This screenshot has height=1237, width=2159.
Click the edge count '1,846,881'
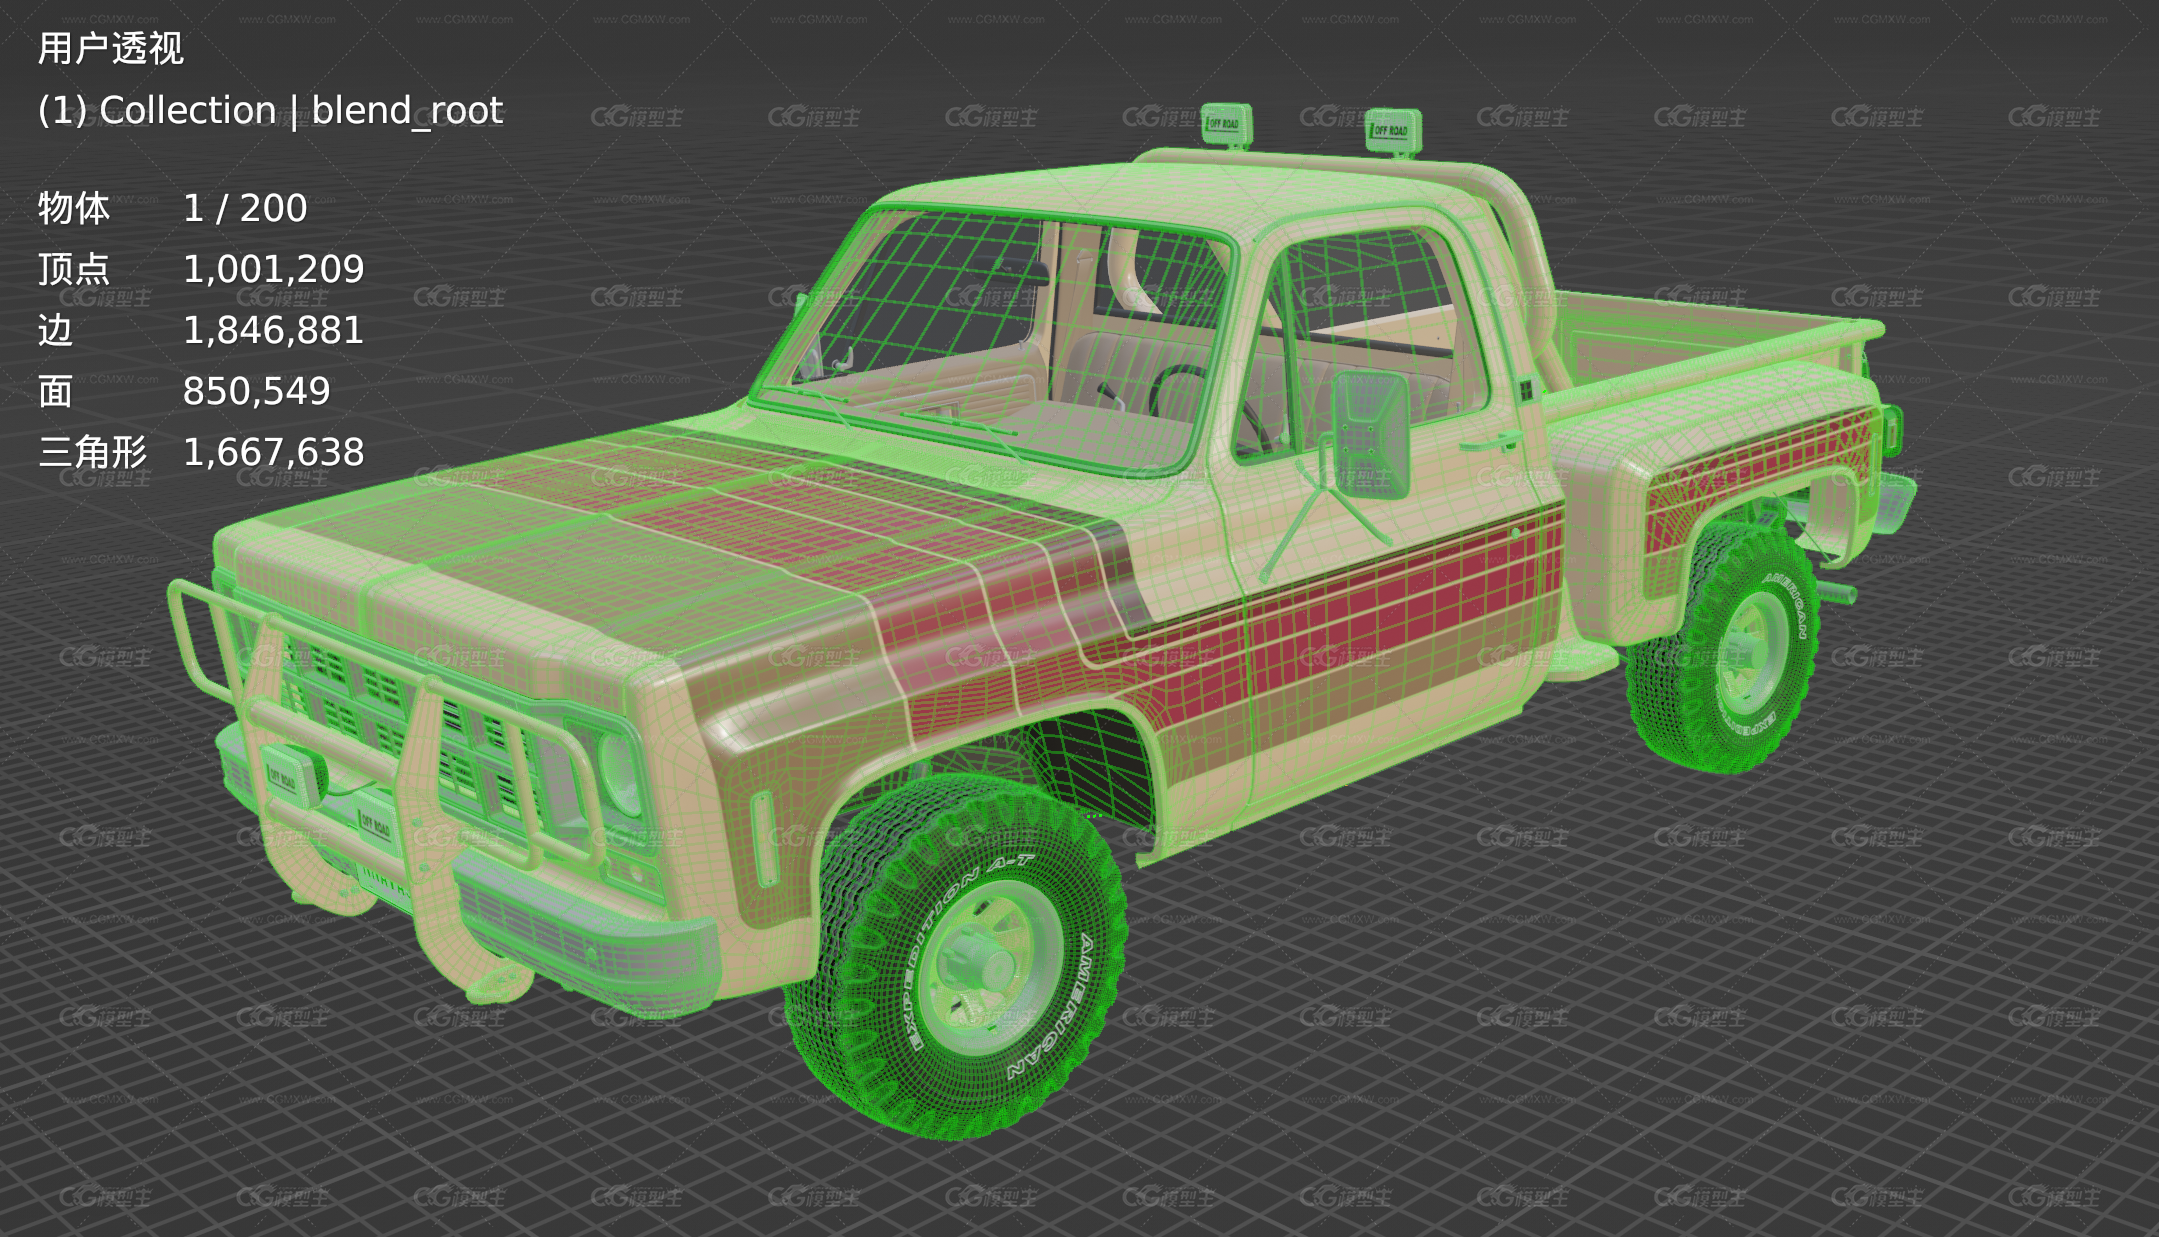273,330
